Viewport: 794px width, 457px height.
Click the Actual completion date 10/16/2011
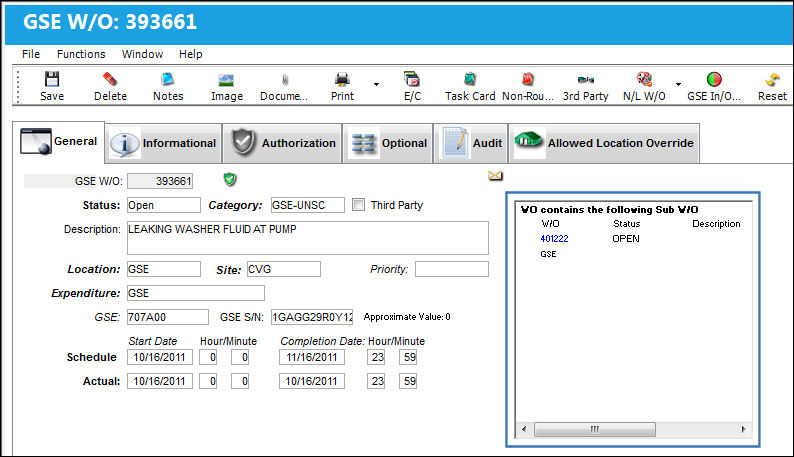pyautogui.click(x=312, y=381)
